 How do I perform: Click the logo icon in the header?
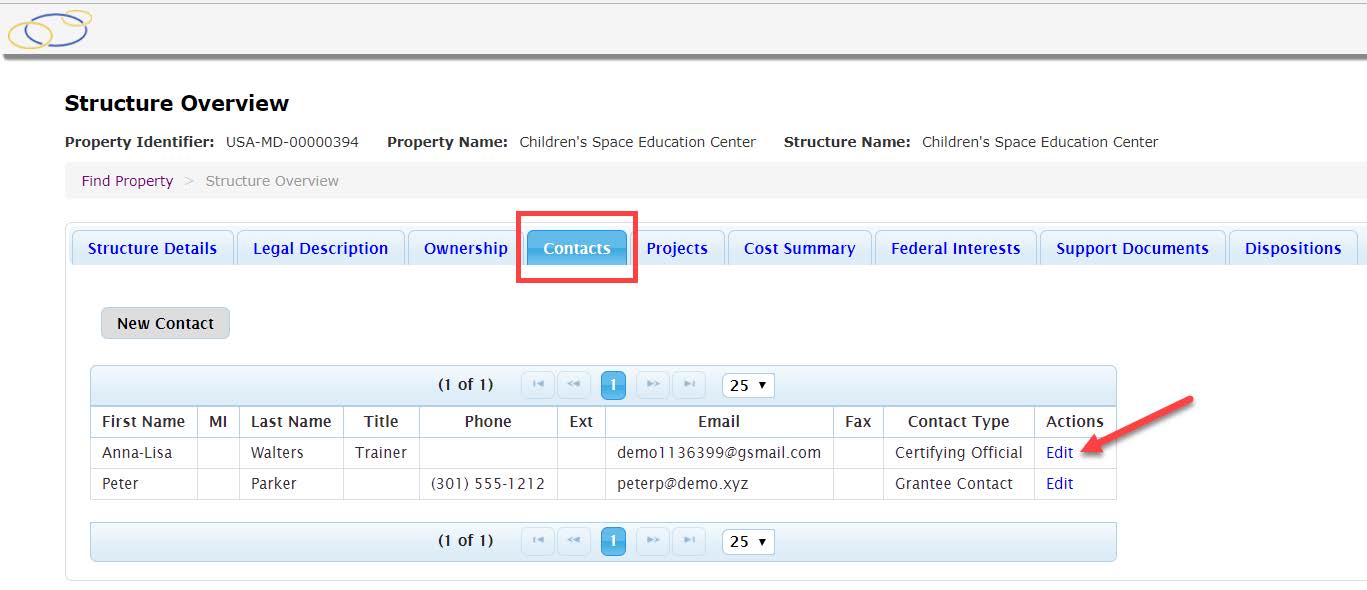pos(49,30)
